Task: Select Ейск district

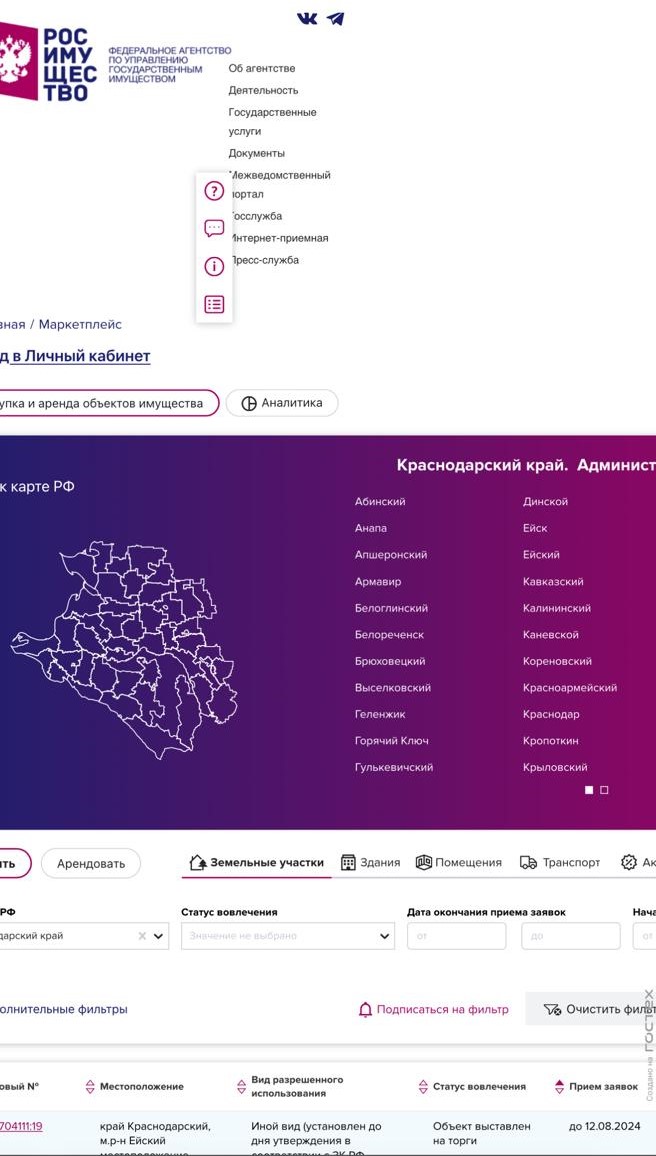Action: (x=535, y=529)
